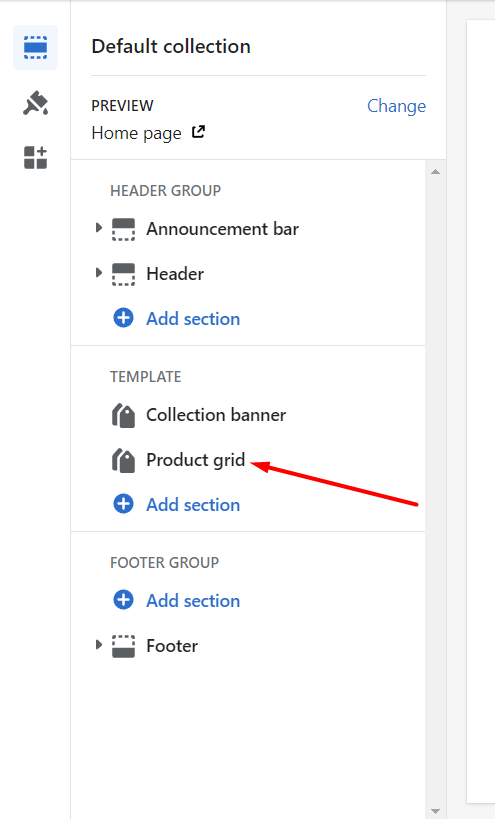Image resolution: width=495 pixels, height=819 pixels.
Task: Open the Sections panel icon in sidebar
Action: click(36, 48)
